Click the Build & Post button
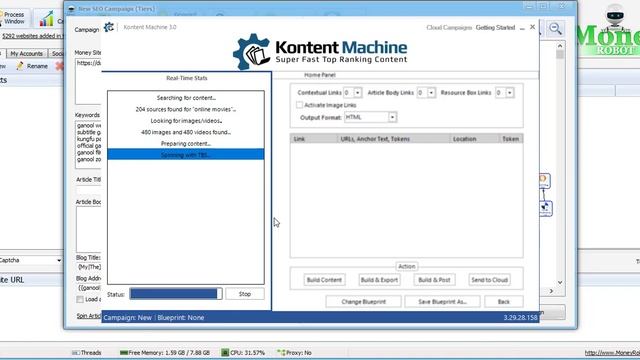The image size is (640, 360). point(434,280)
